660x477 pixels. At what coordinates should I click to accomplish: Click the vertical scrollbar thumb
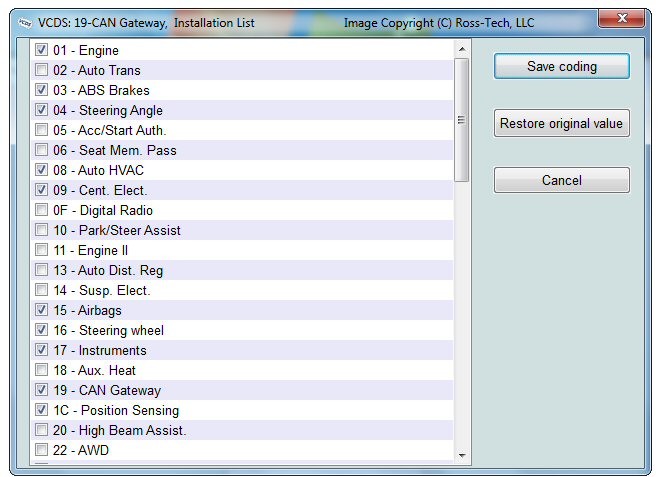point(461,120)
